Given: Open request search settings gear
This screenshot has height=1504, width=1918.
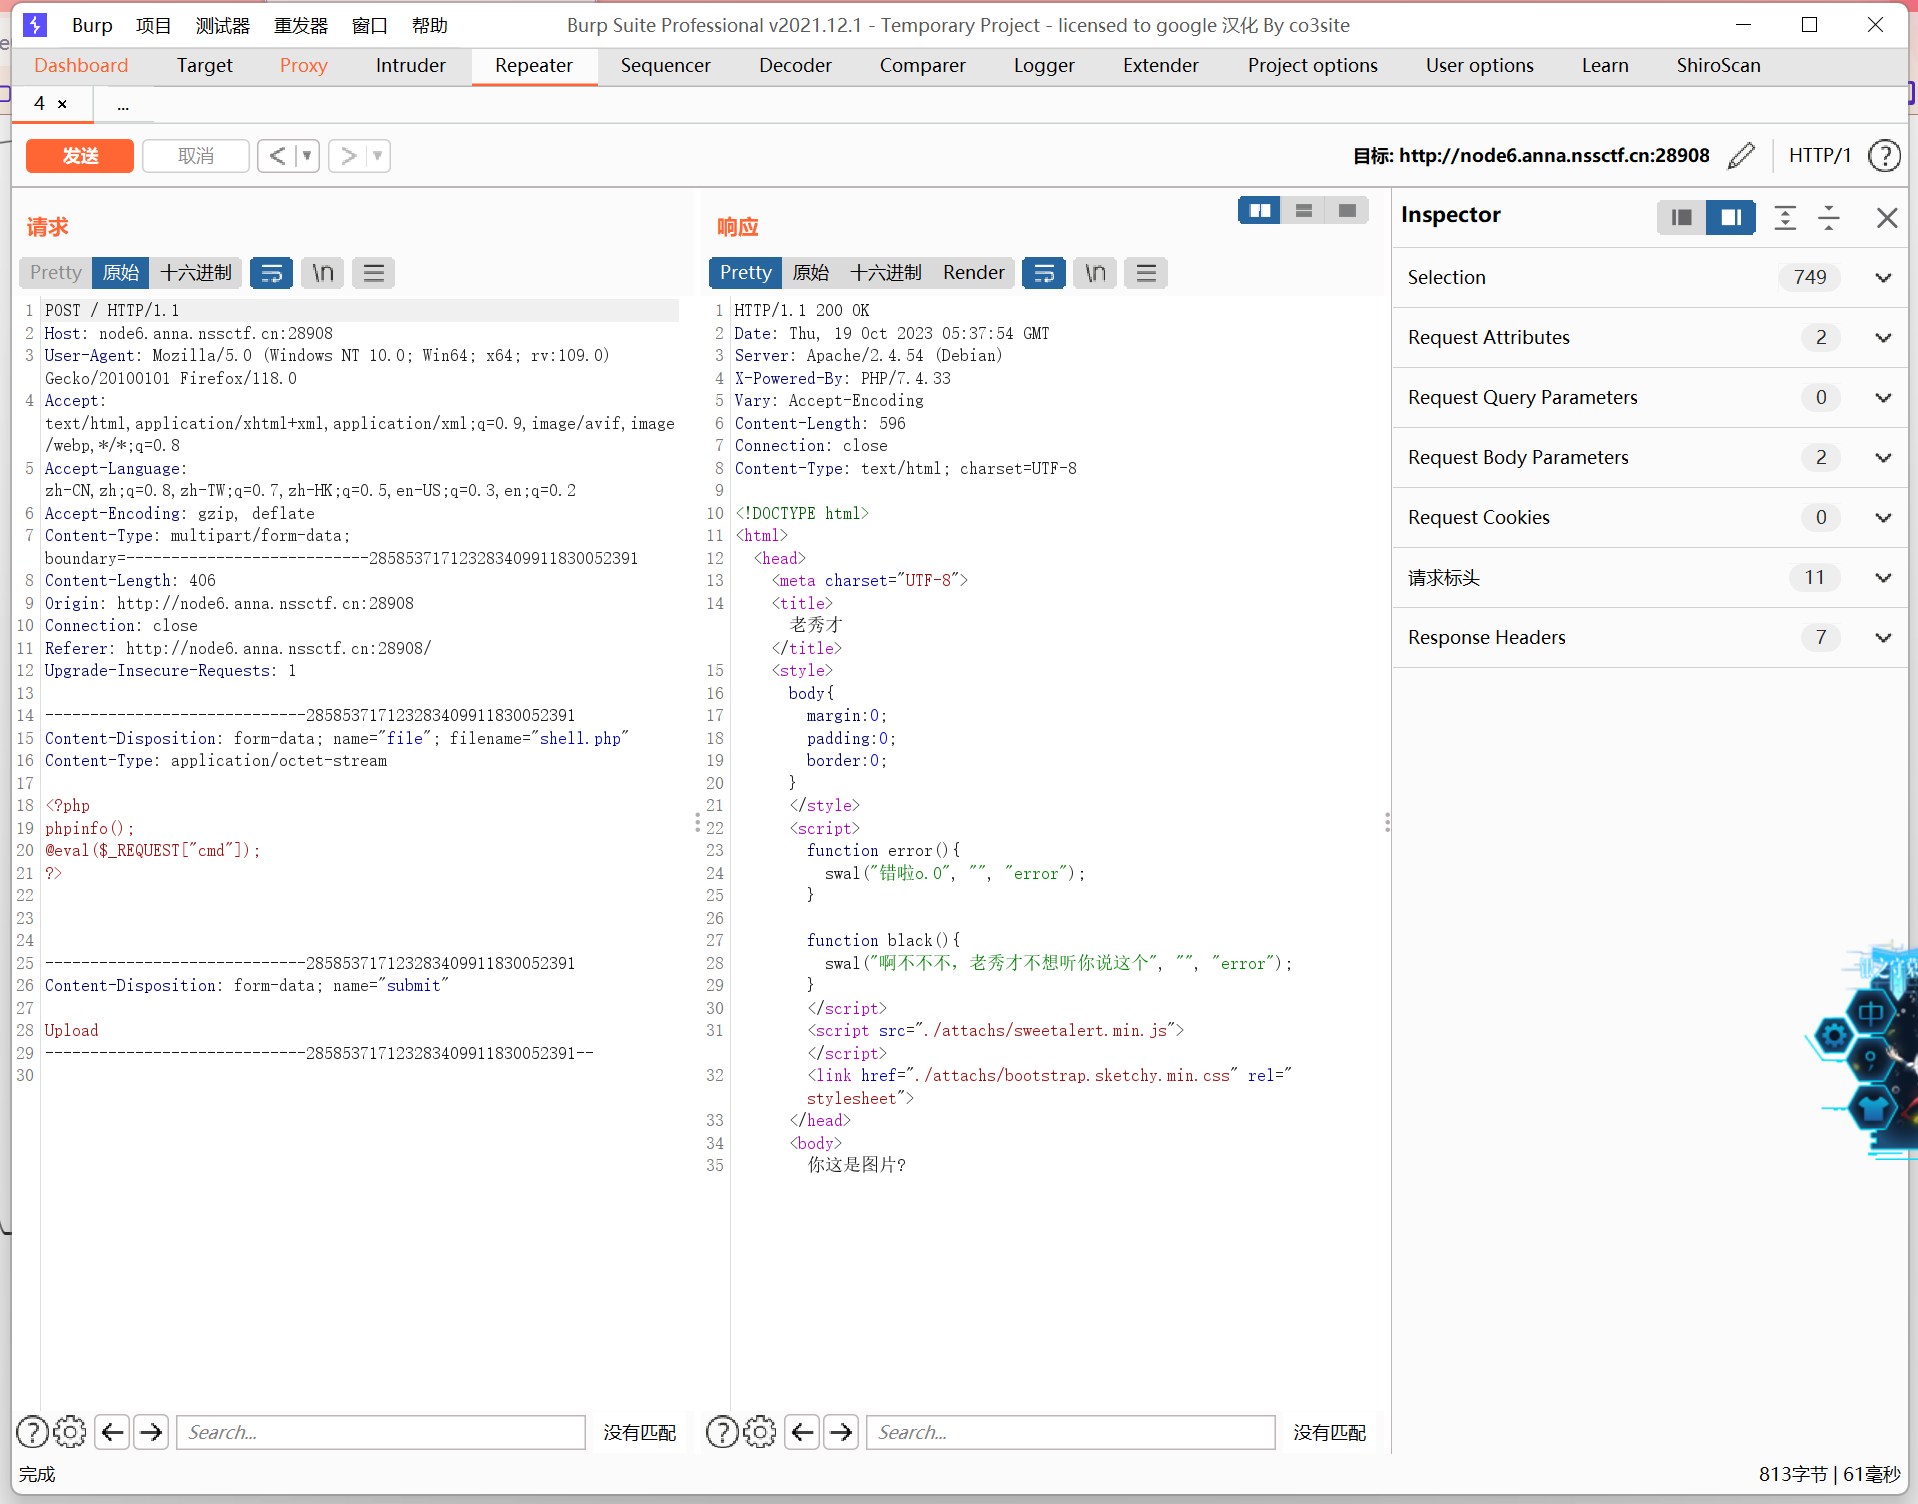Looking at the screenshot, I should [70, 1432].
